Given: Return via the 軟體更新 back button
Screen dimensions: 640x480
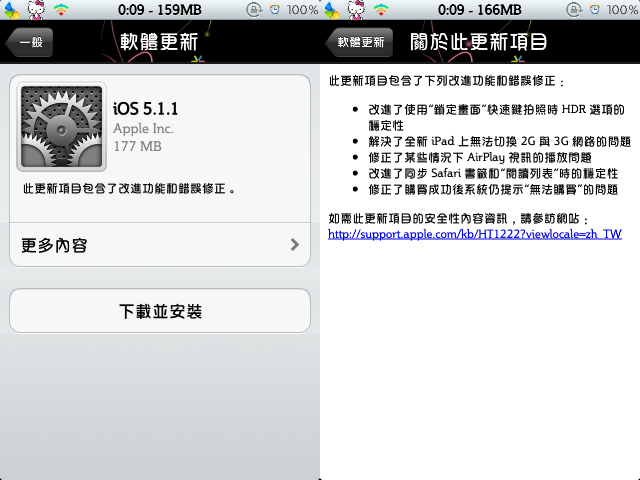Looking at the screenshot, I should tap(359, 42).
